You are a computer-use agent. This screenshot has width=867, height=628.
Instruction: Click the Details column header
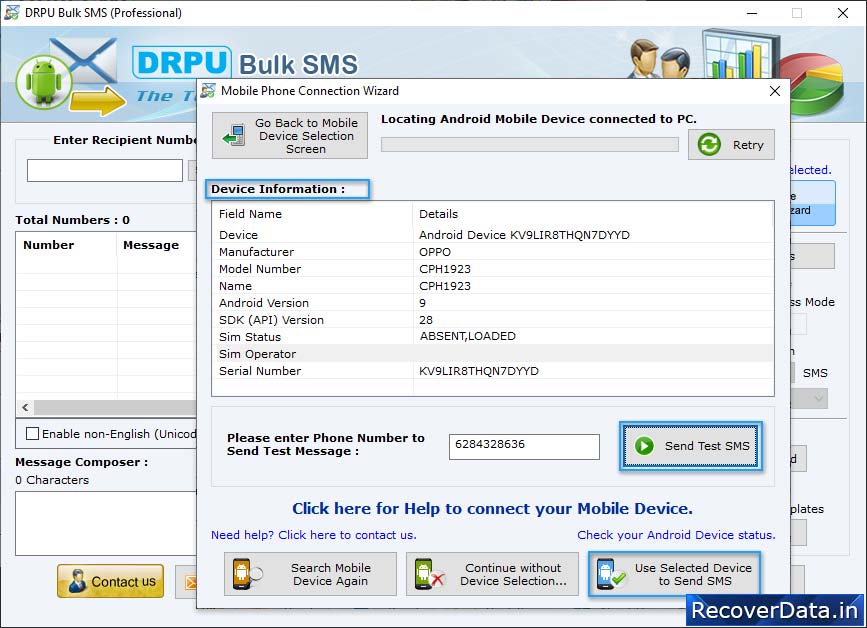(x=593, y=214)
